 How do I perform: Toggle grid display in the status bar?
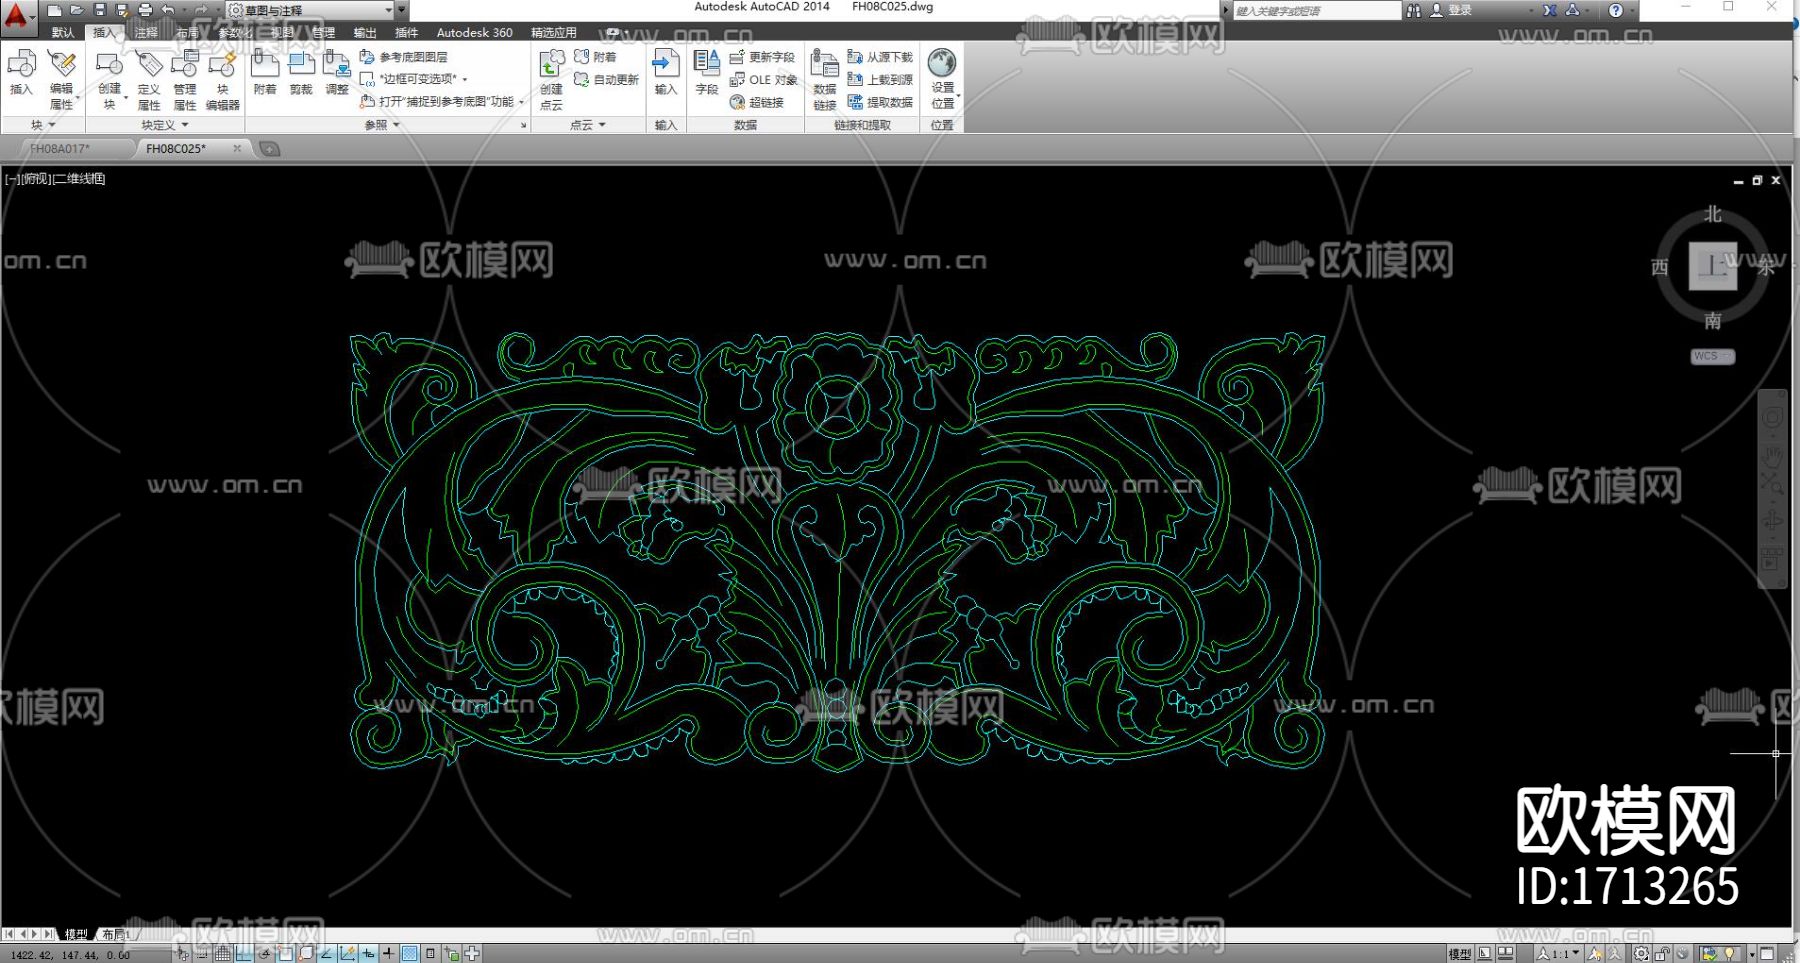[x=223, y=954]
